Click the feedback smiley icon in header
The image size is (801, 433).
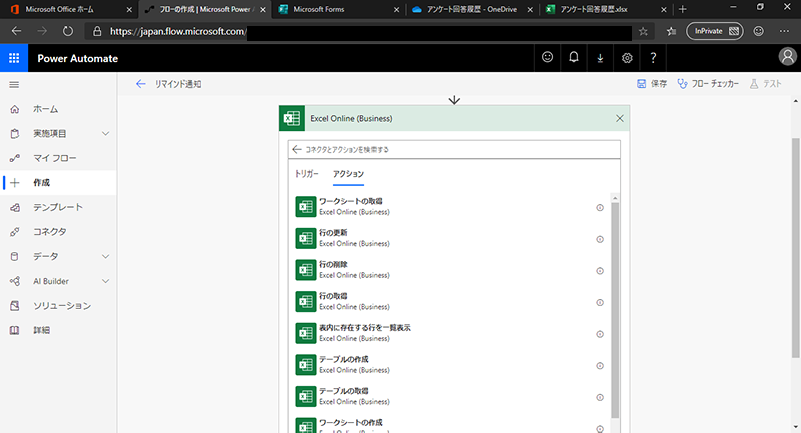coord(547,57)
